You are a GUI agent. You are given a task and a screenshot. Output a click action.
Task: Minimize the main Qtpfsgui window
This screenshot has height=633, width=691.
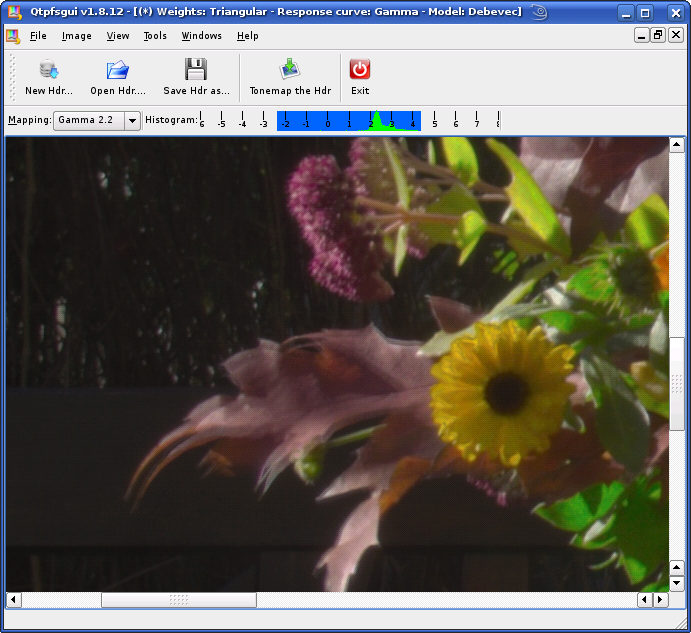coord(626,13)
